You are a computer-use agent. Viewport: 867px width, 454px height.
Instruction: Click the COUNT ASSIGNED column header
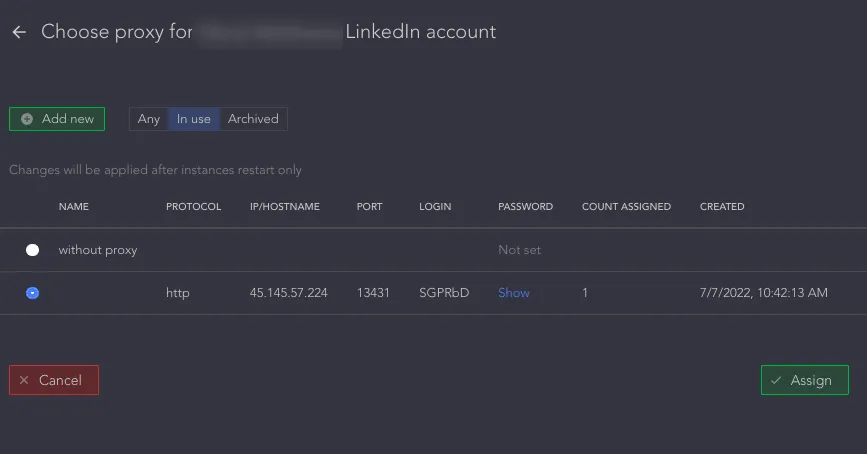coord(626,206)
